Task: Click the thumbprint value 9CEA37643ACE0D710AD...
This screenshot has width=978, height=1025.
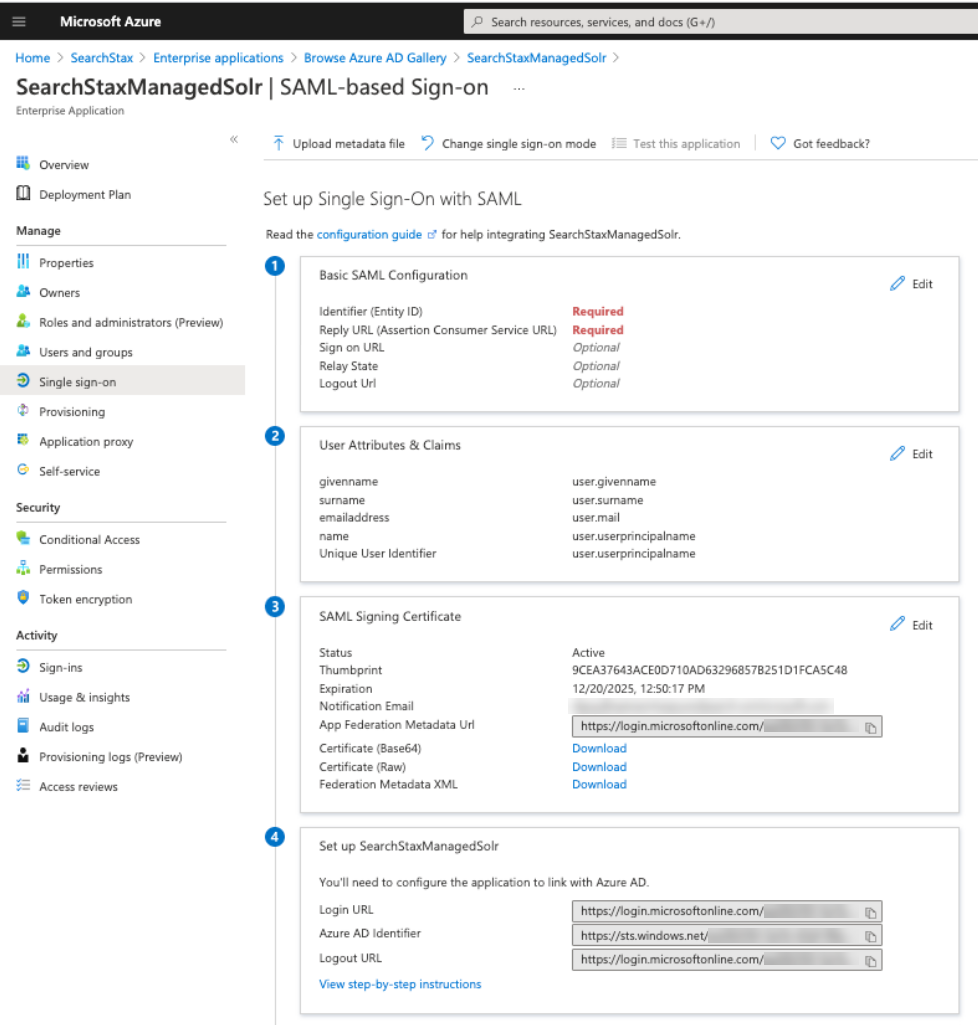Action: click(x=709, y=671)
